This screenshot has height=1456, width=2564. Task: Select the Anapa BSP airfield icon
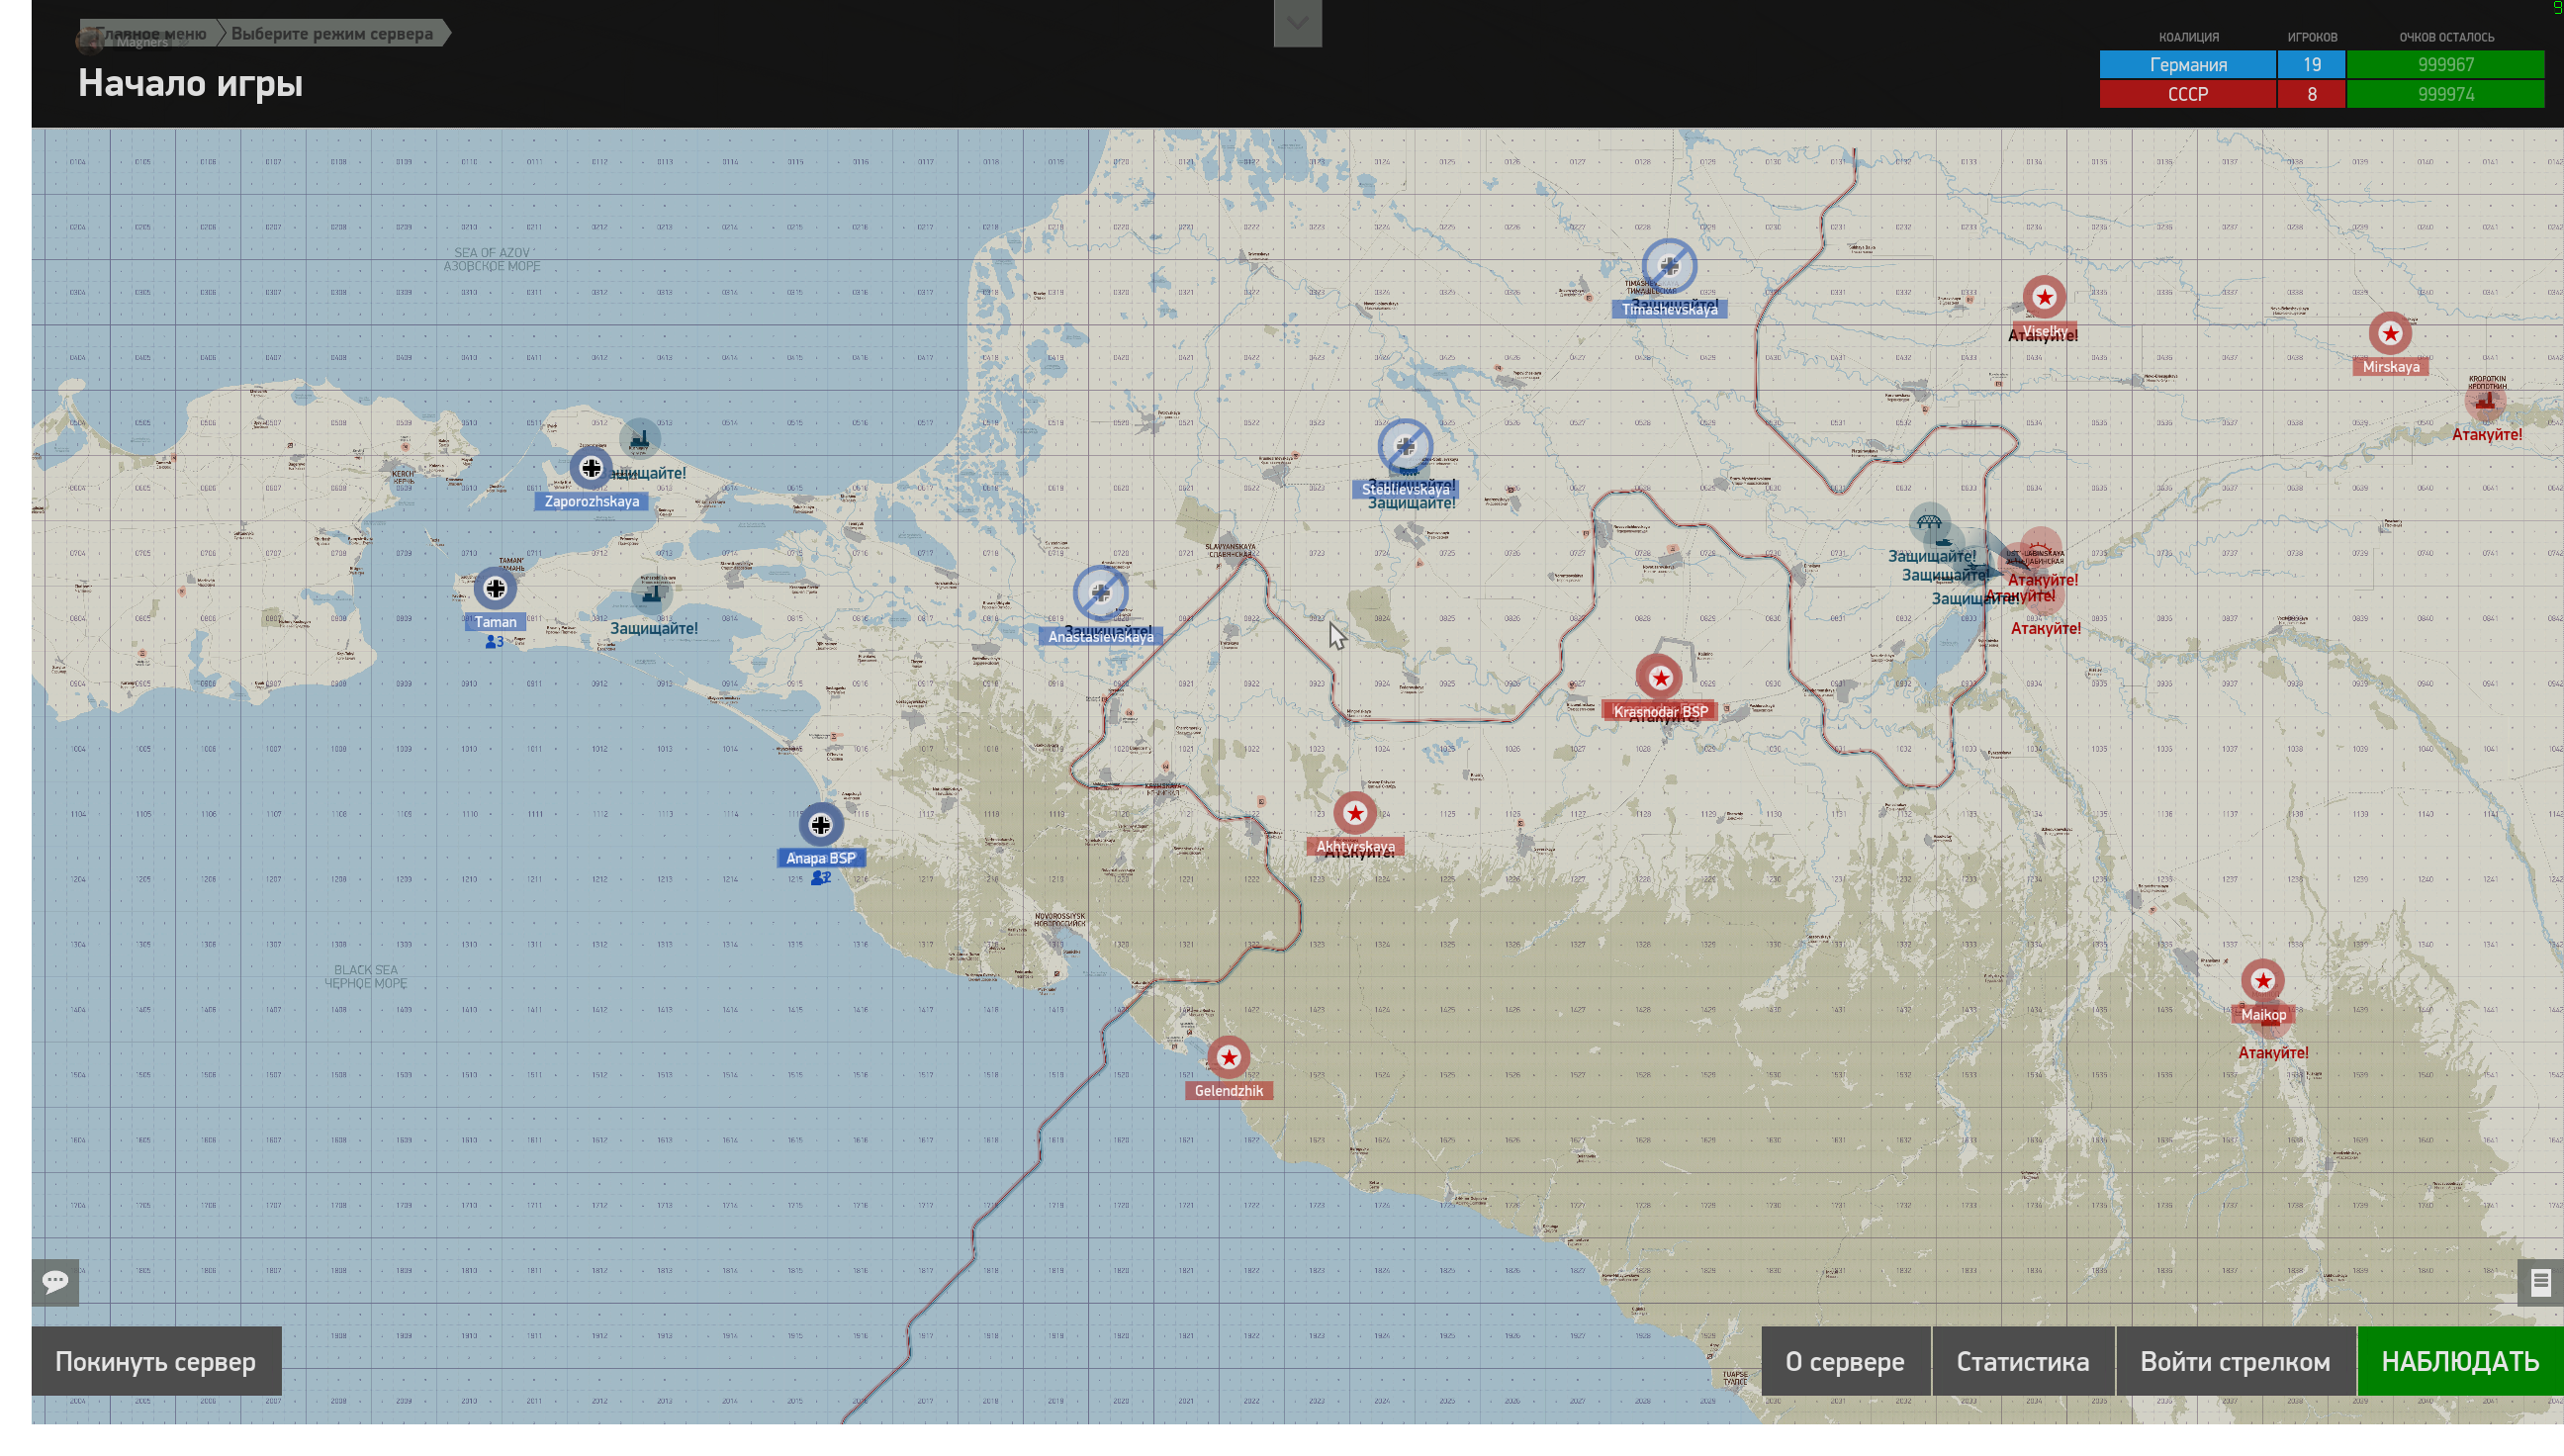tap(821, 824)
